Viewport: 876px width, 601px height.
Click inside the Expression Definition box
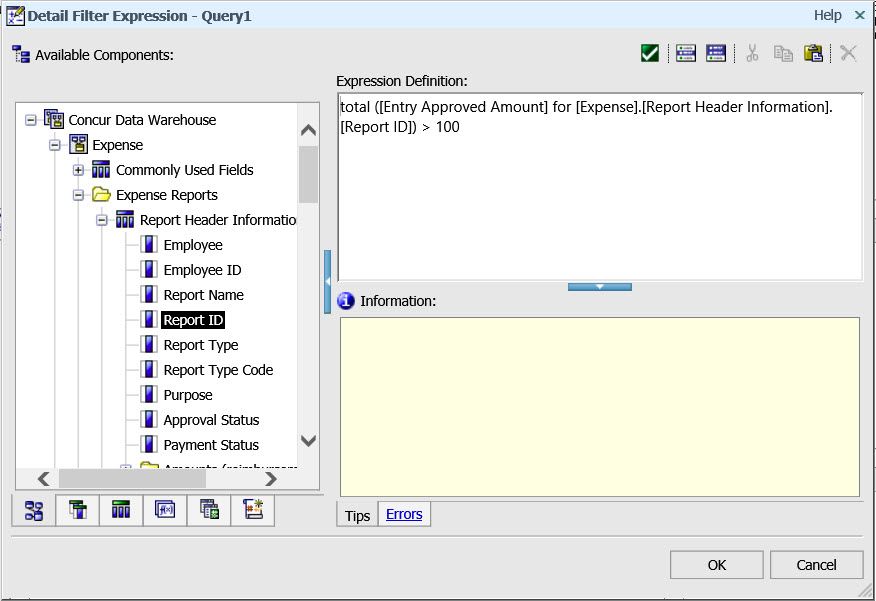point(600,187)
